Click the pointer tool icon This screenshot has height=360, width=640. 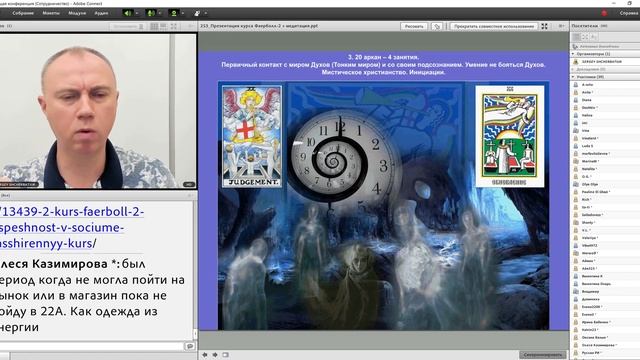coord(437,26)
